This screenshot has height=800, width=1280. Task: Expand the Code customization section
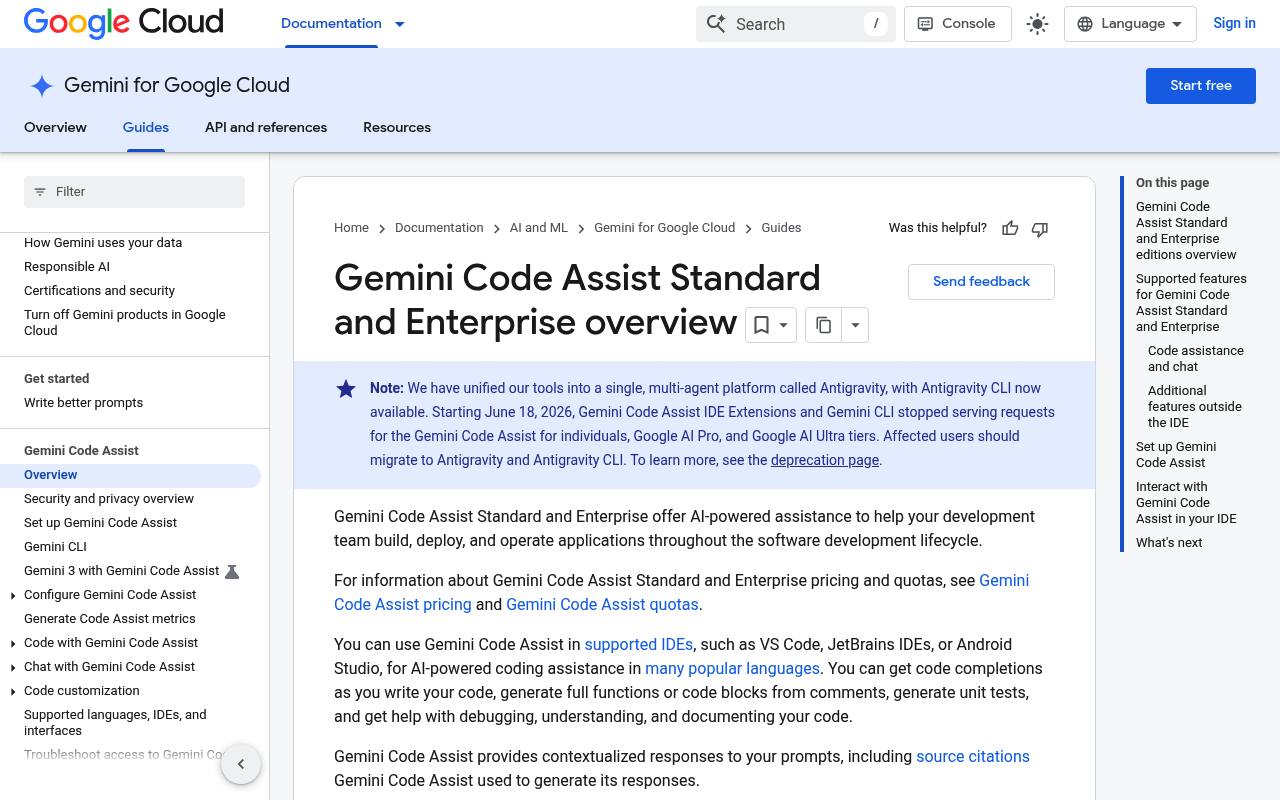pyautogui.click(x=12, y=692)
